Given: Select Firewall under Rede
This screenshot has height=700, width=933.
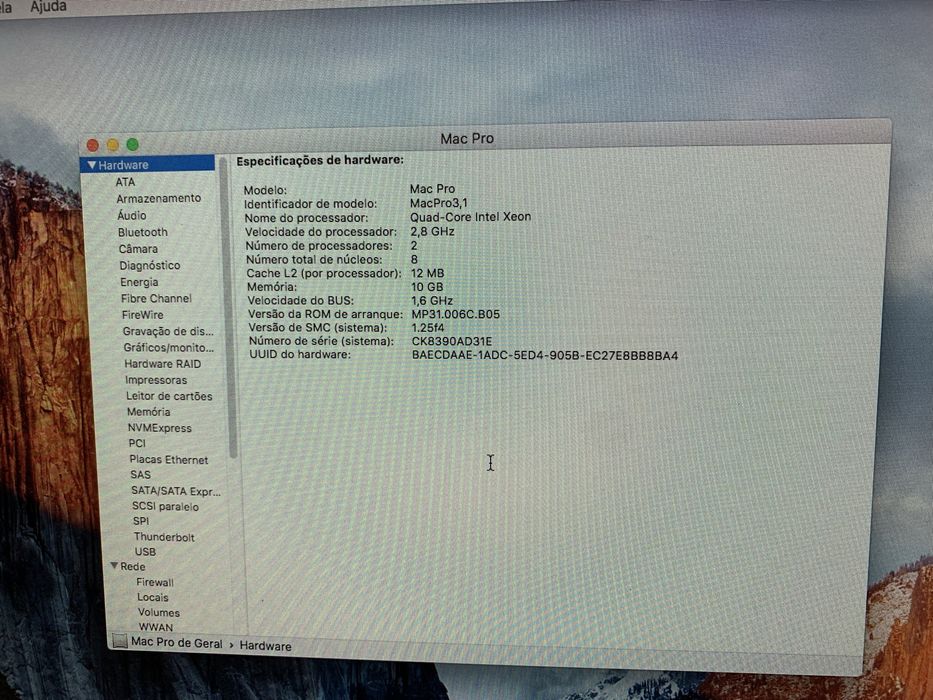Looking at the screenshot, I should (155, 582).
